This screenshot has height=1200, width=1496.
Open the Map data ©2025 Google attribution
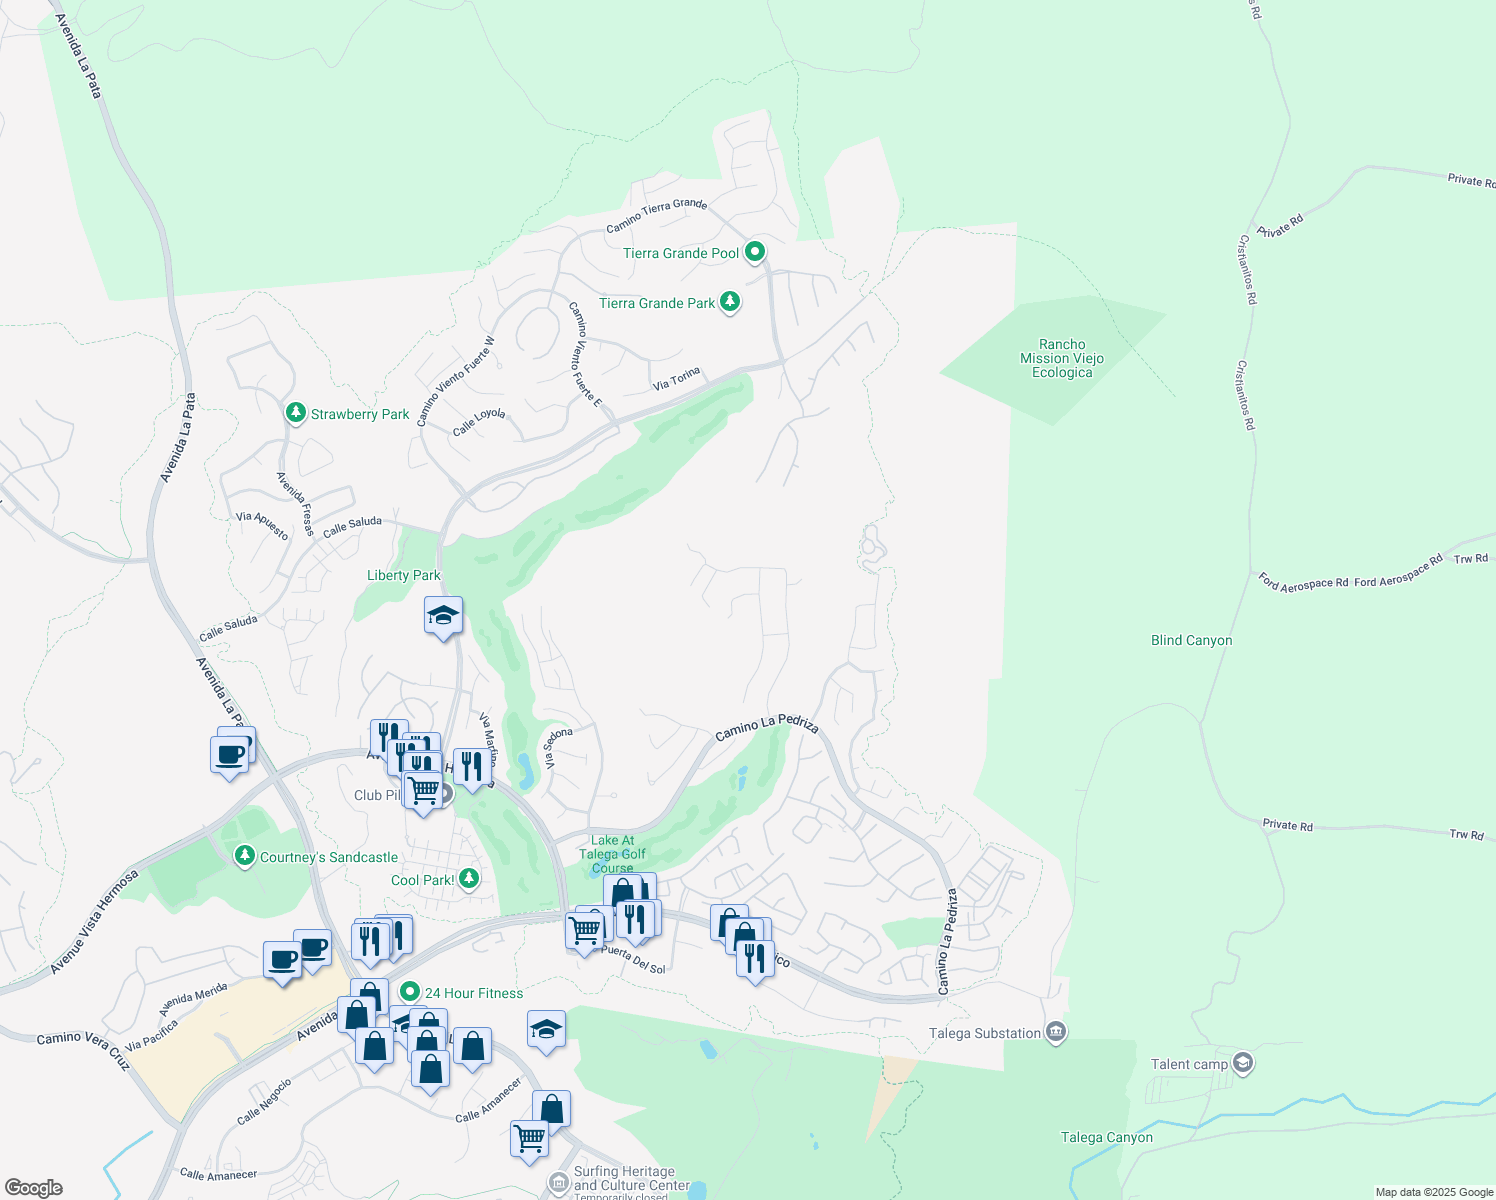[1434, 1192]
